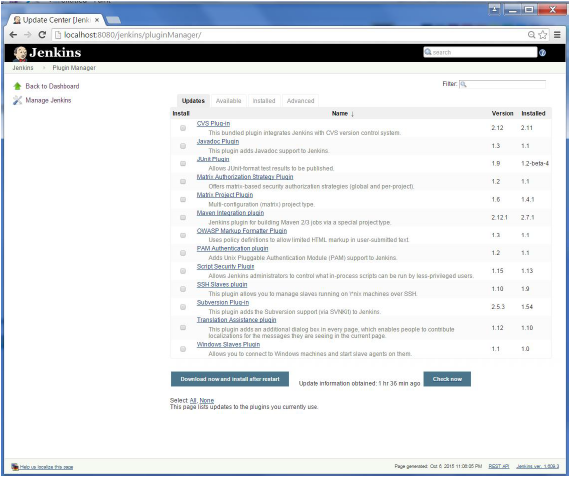This screenshot has width=571, height=477.
Task: Click Download now and install after restart
Action: click(x=230, y=379)
